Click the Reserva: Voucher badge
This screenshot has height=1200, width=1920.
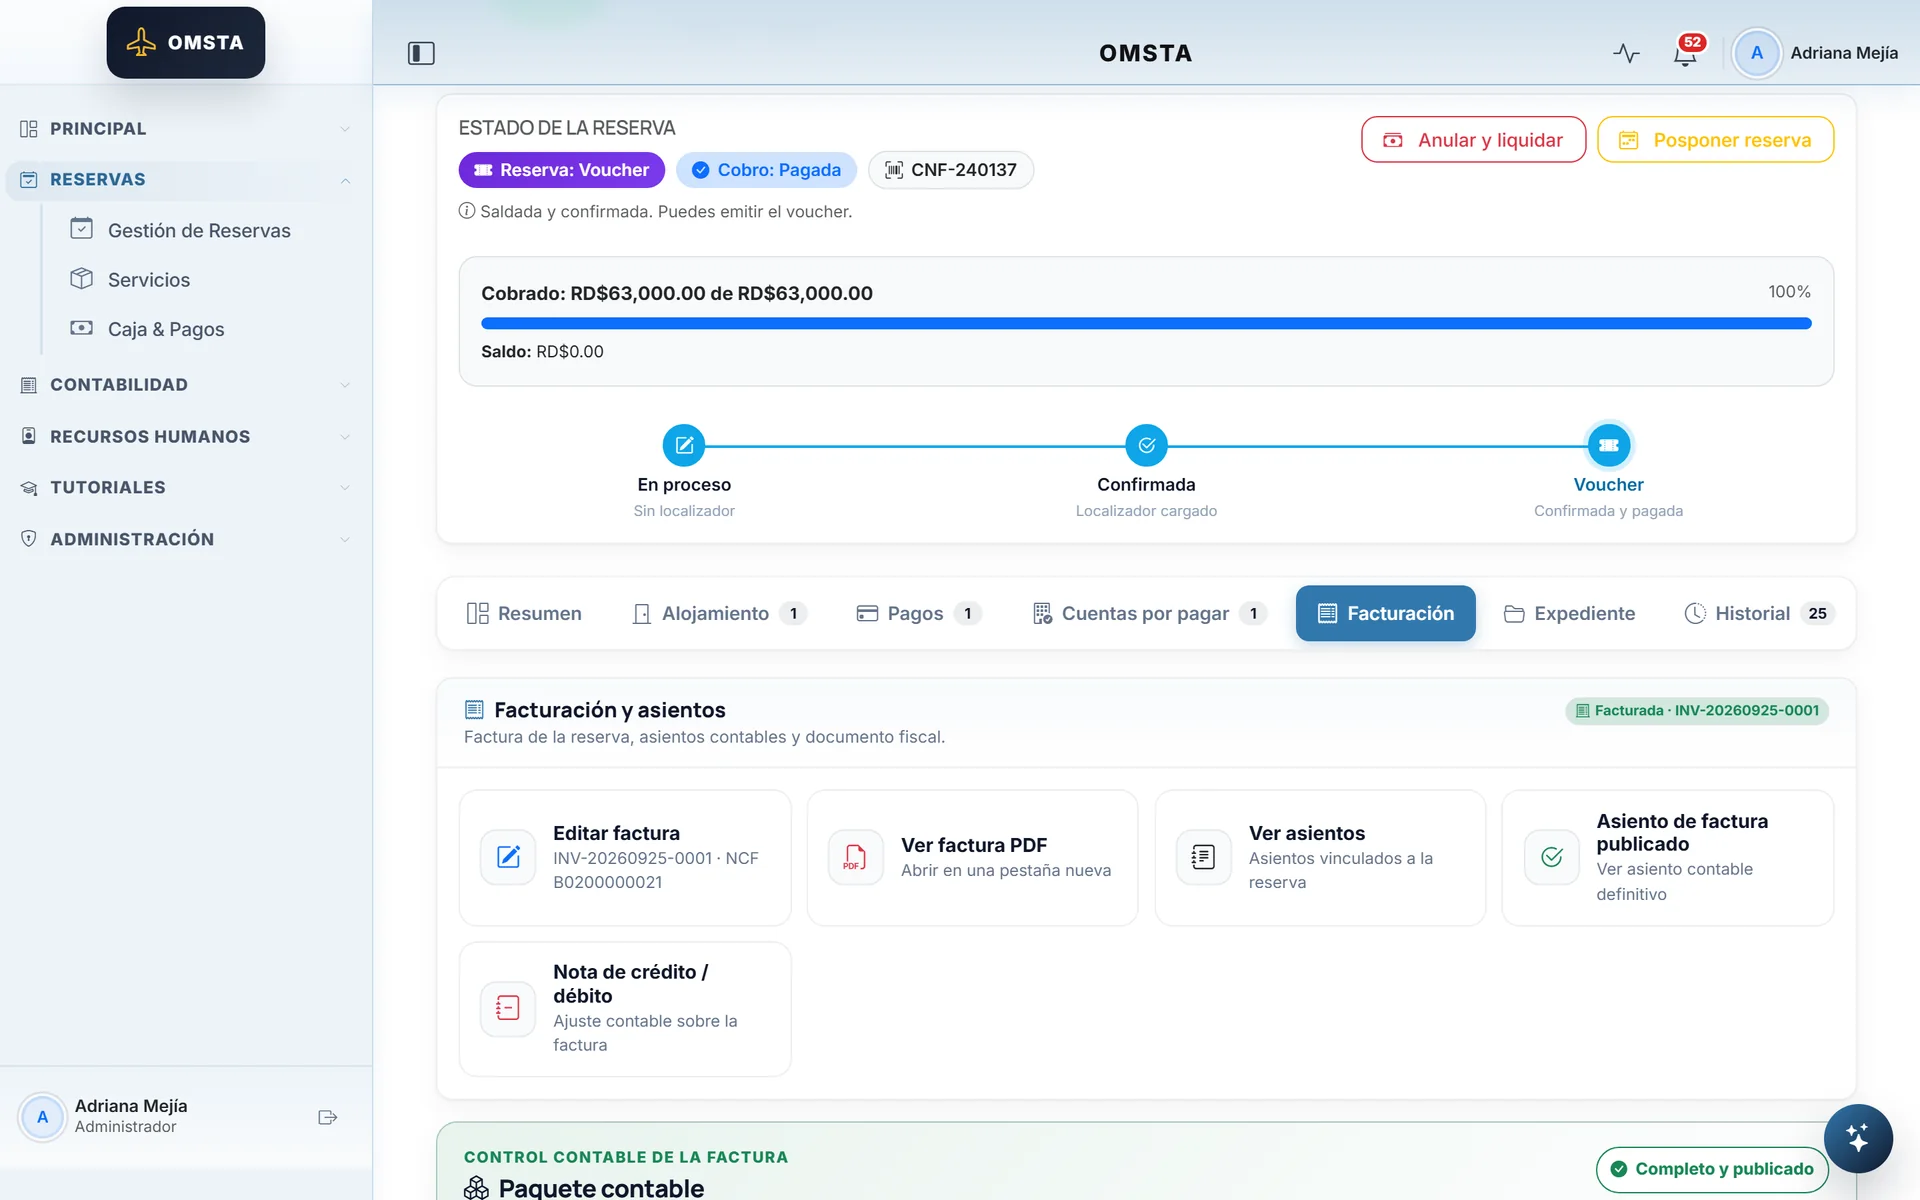tap(561, 170)
